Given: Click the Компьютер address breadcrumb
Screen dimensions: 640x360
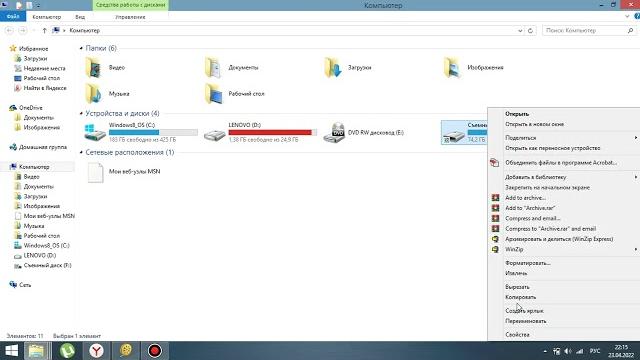Looking at the screenshot, I should coord(84,31).
